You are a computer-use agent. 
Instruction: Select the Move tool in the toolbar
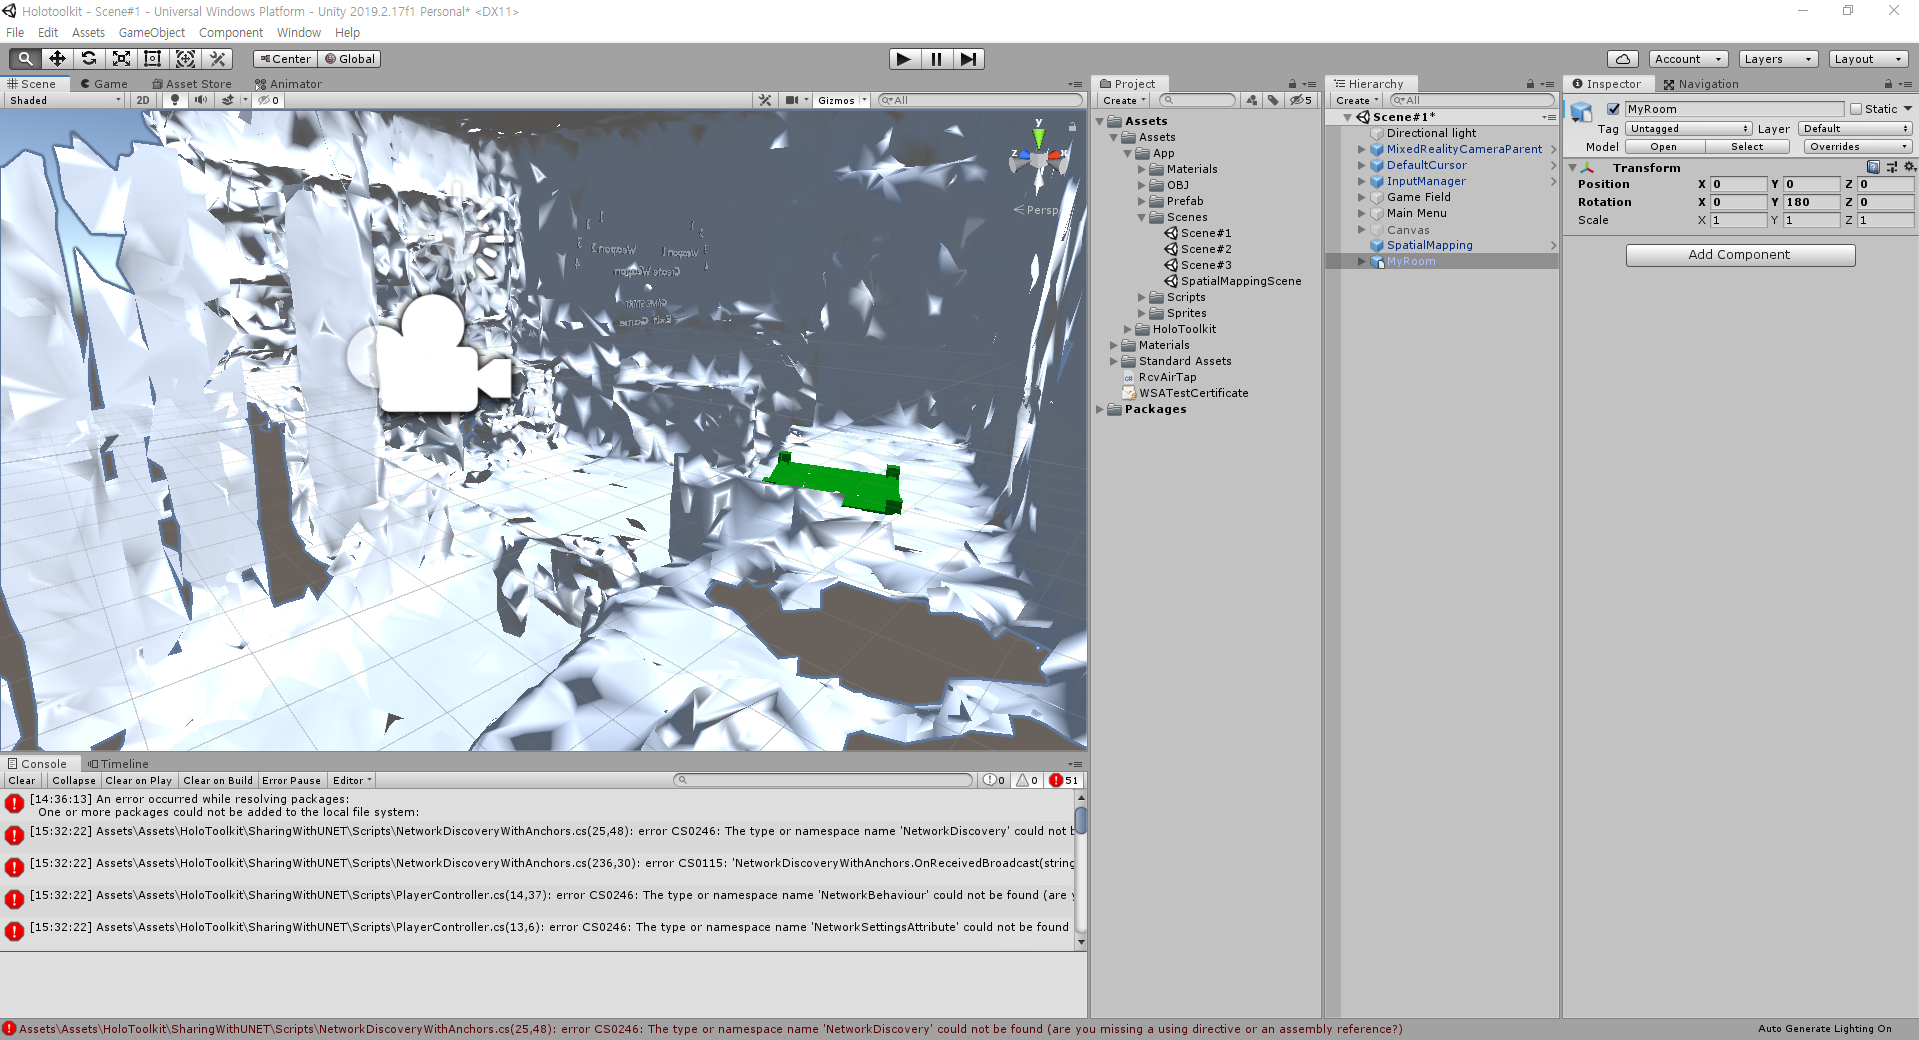(x=57, y=58)
